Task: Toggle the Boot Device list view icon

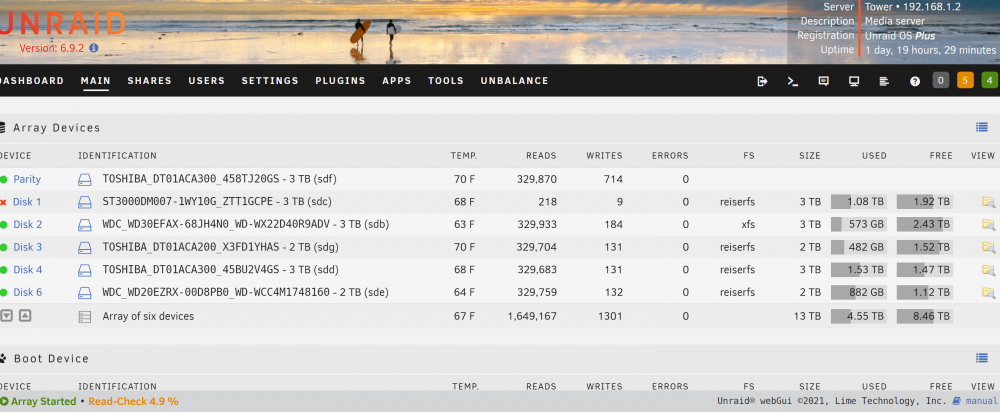Action: [982, 358]
